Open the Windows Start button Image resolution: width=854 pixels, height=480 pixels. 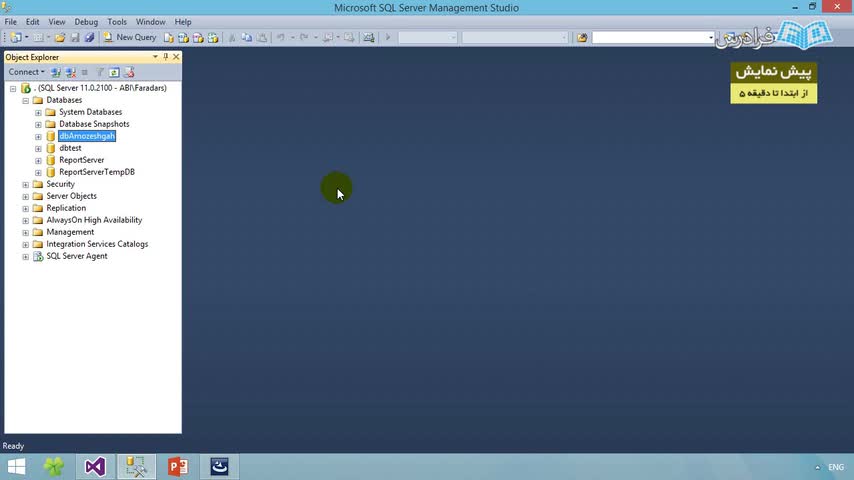point(16,467)
